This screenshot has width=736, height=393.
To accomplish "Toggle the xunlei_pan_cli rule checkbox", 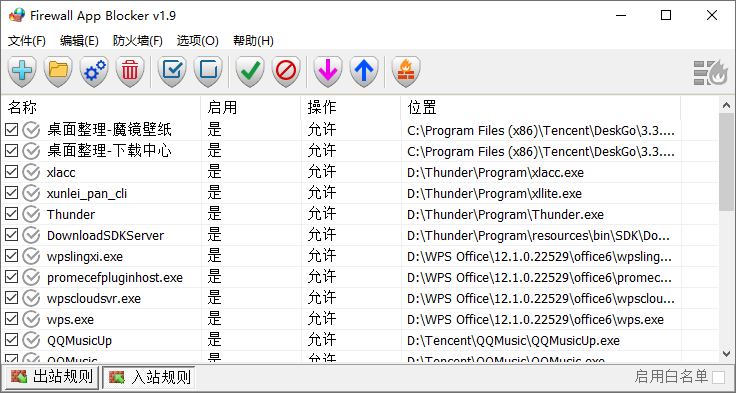I will [11, 193].
